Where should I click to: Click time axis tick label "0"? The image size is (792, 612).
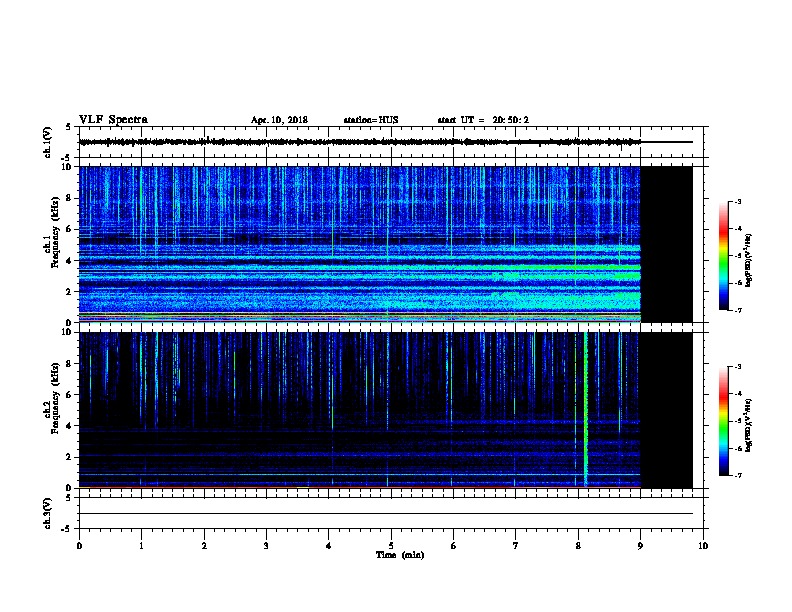click(79, 546)
